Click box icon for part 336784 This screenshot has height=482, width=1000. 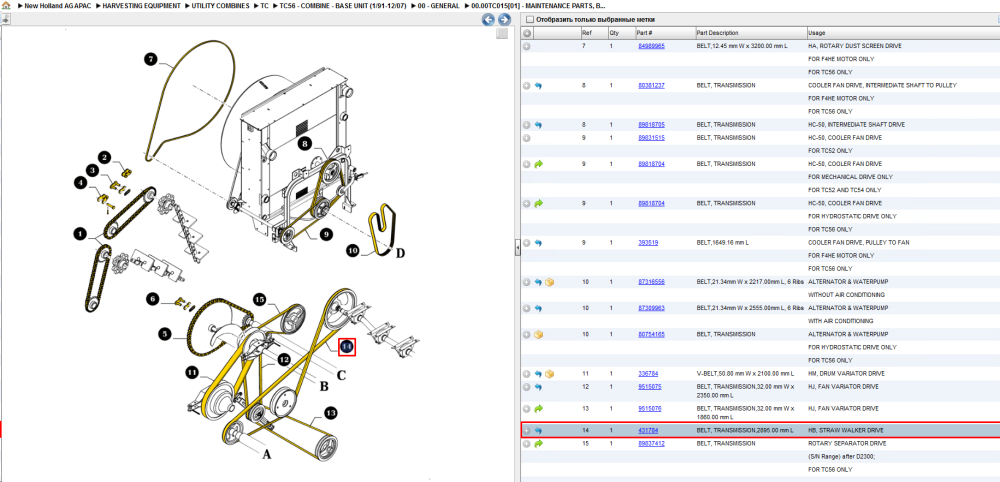[549, 374]
